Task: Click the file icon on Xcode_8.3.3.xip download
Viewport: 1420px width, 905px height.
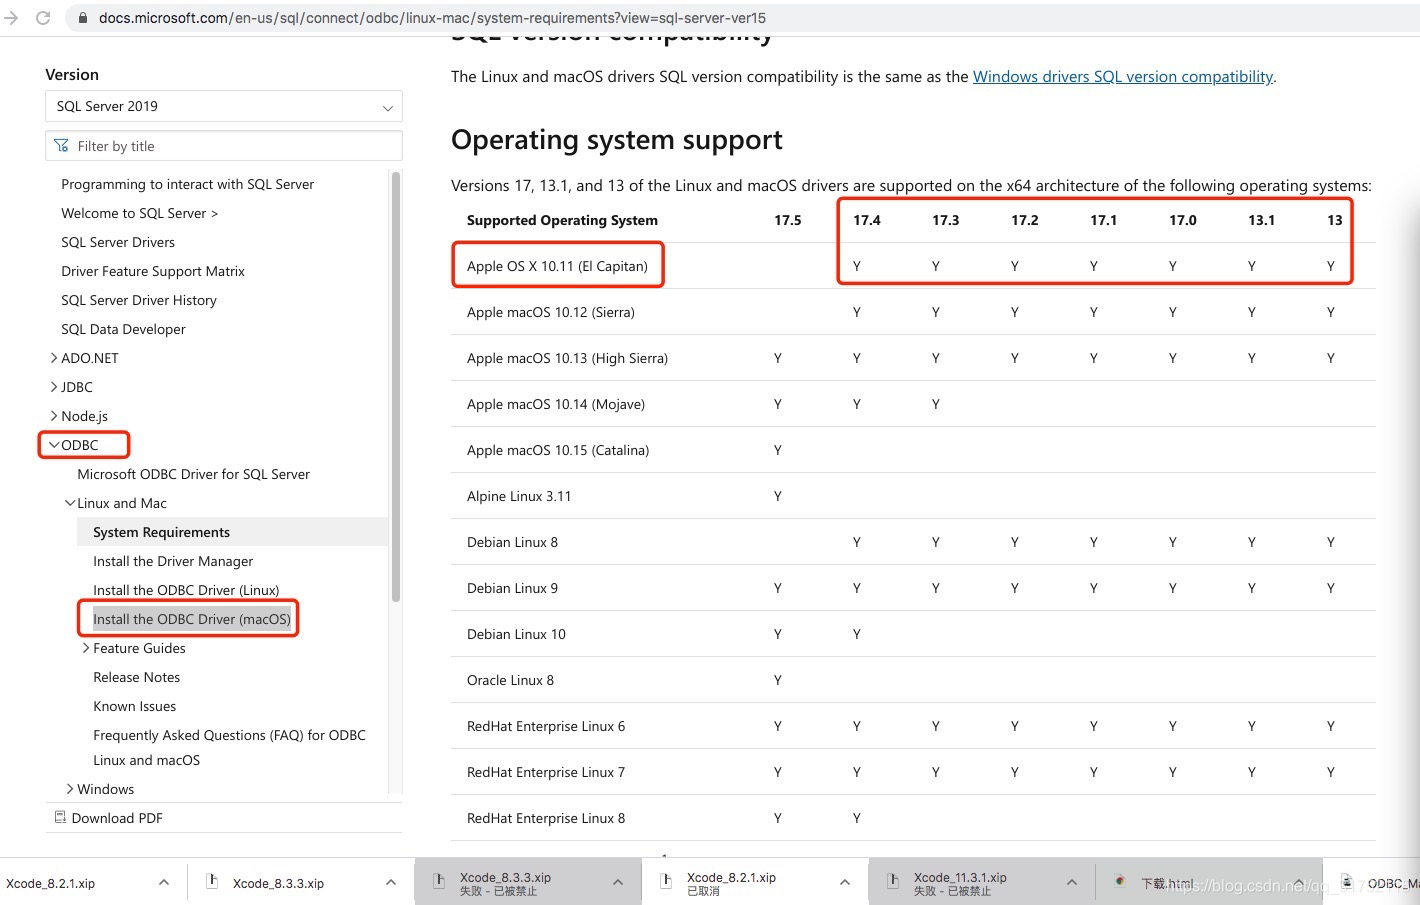Action: click(x=211, y=881)
